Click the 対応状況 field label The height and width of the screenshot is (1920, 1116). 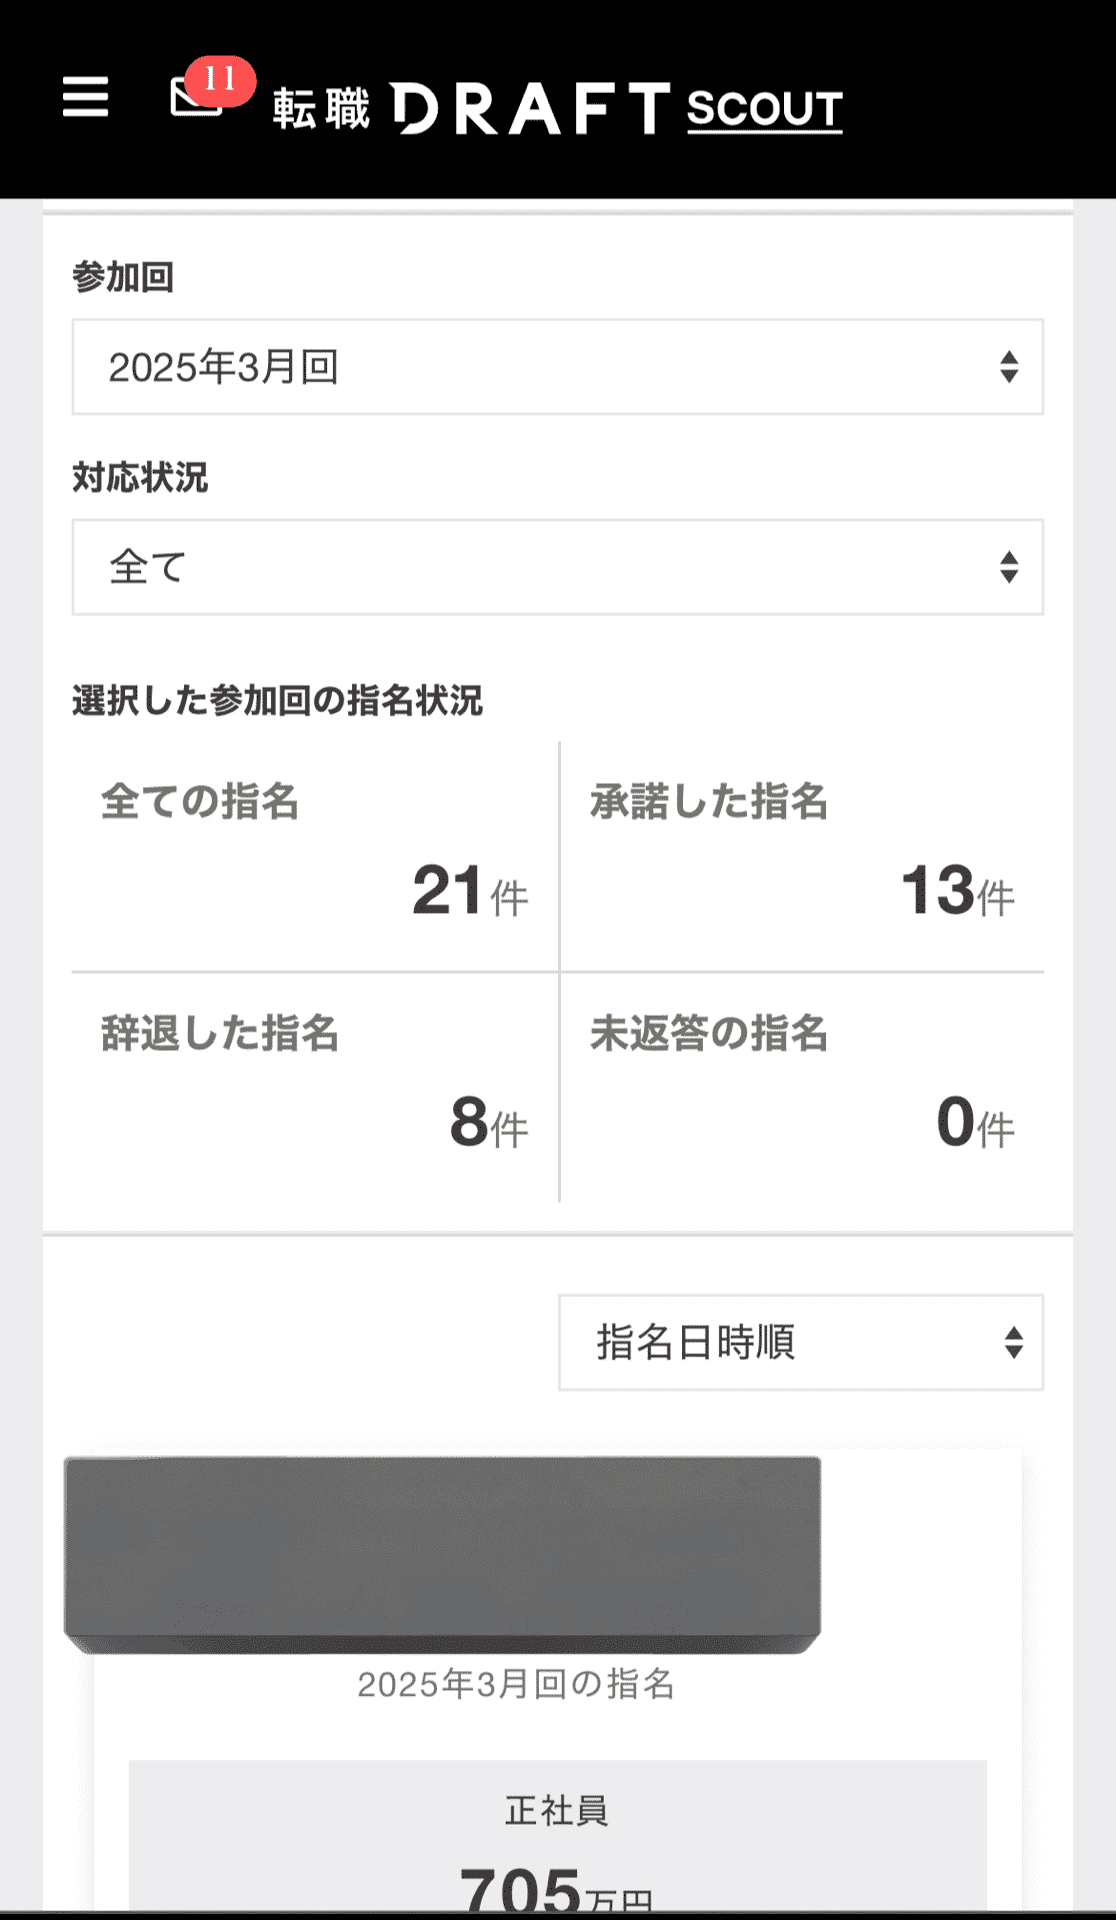pos(140,477)
